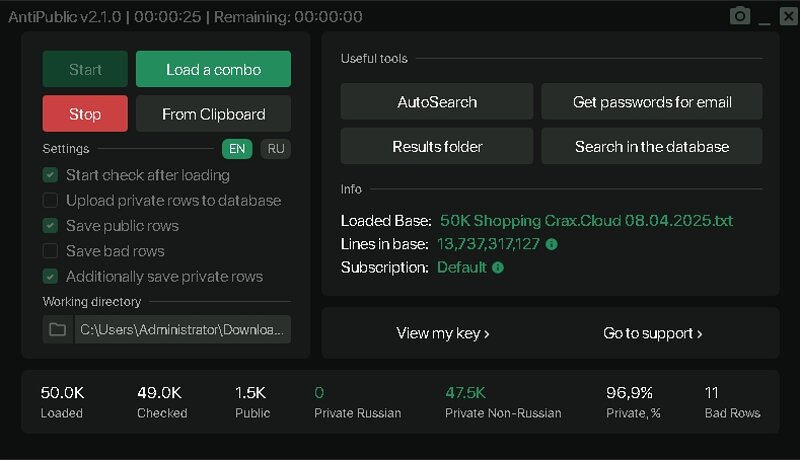Open the Results folder
This screenshot has width=800, height=460.
click(x=437, y=146)
